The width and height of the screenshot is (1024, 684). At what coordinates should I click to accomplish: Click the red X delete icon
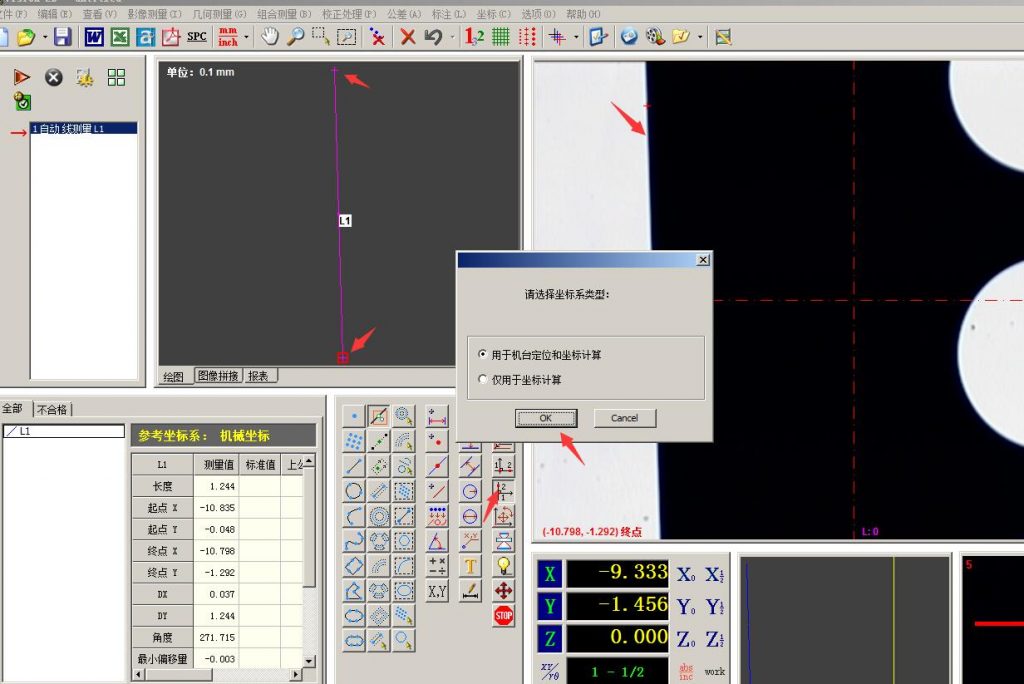(x=408, y=37)
